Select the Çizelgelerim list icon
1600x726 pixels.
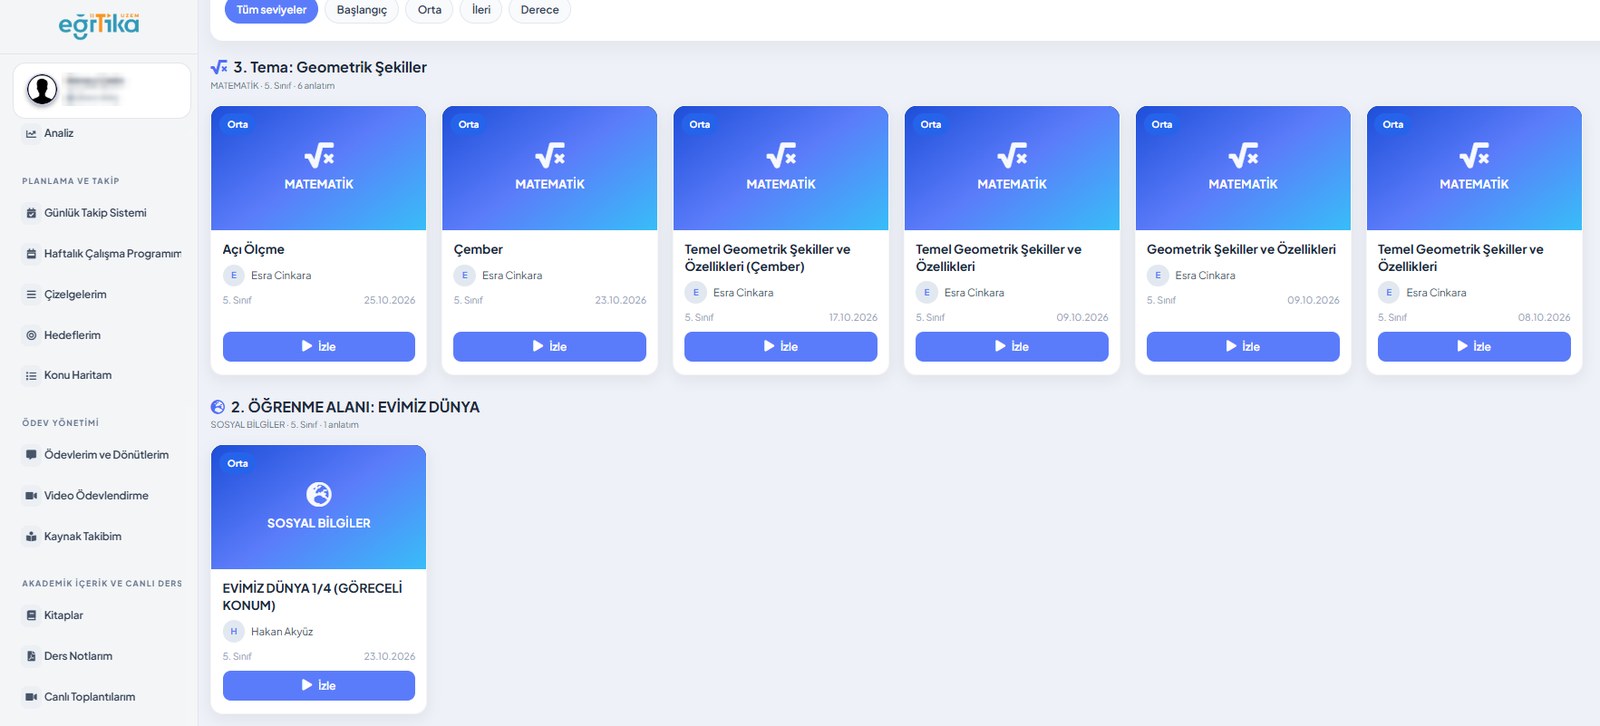pos(31,295)
